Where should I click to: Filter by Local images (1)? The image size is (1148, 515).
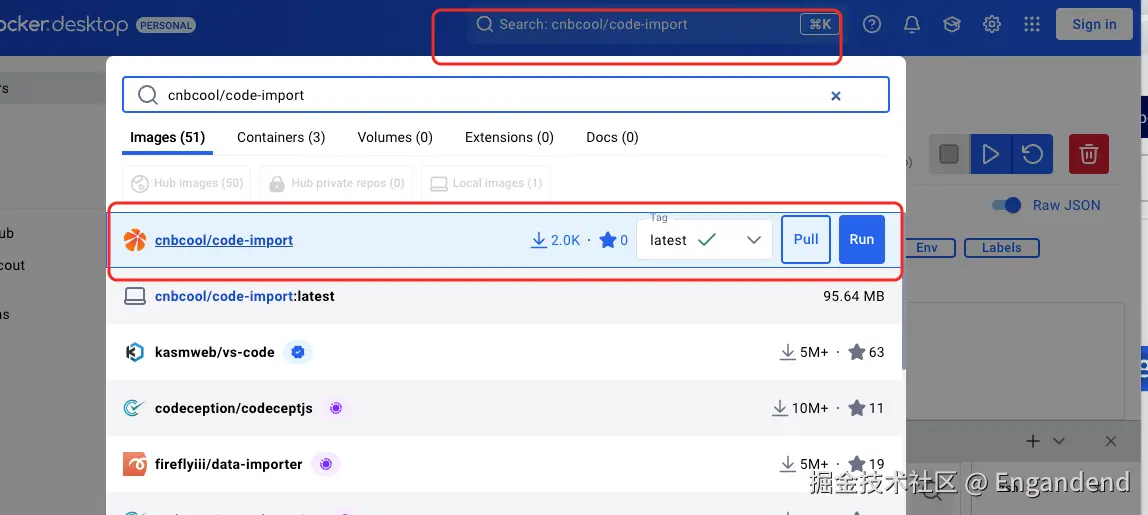tap(486, 183)
